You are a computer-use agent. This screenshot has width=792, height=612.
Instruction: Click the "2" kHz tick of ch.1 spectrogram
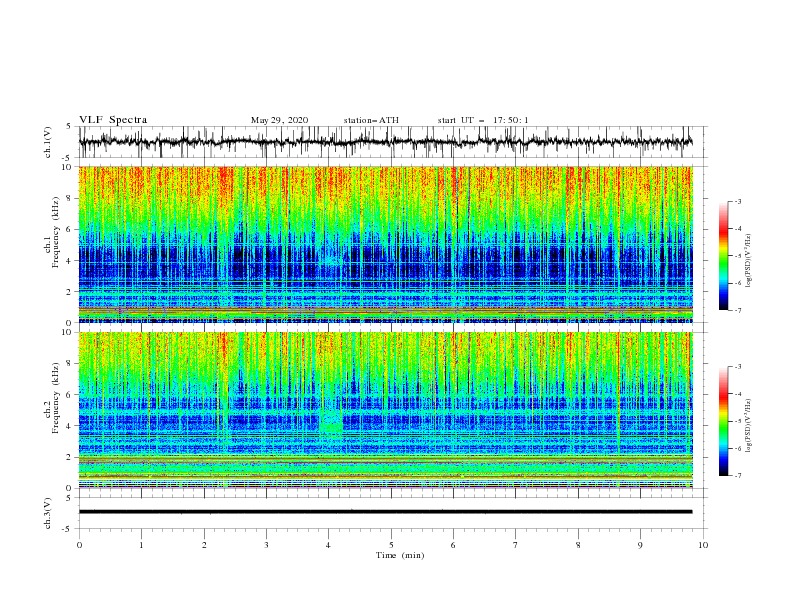[x=71, y=292]
